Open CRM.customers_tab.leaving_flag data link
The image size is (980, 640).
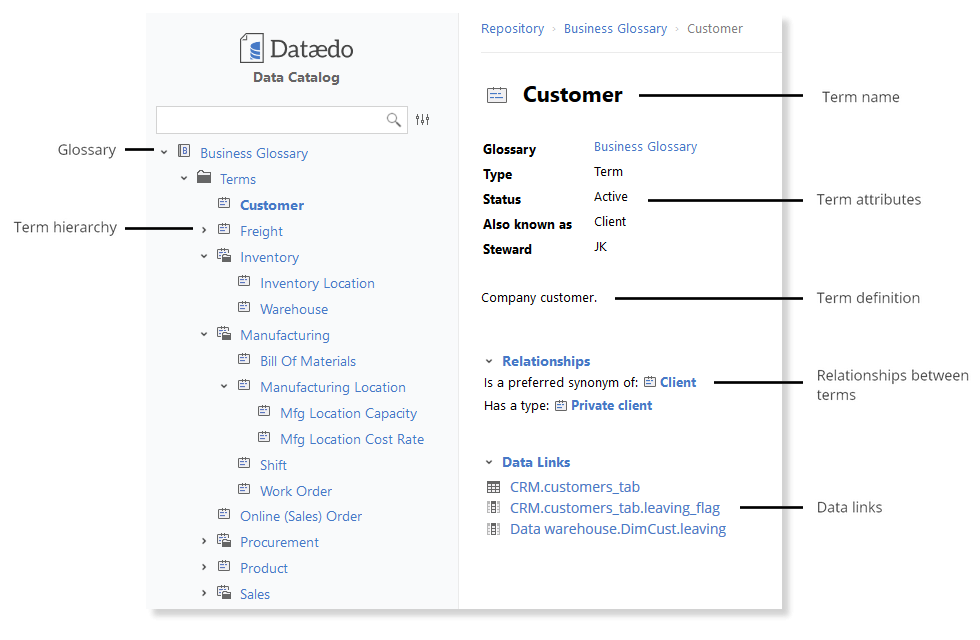[x=614, y=508]
